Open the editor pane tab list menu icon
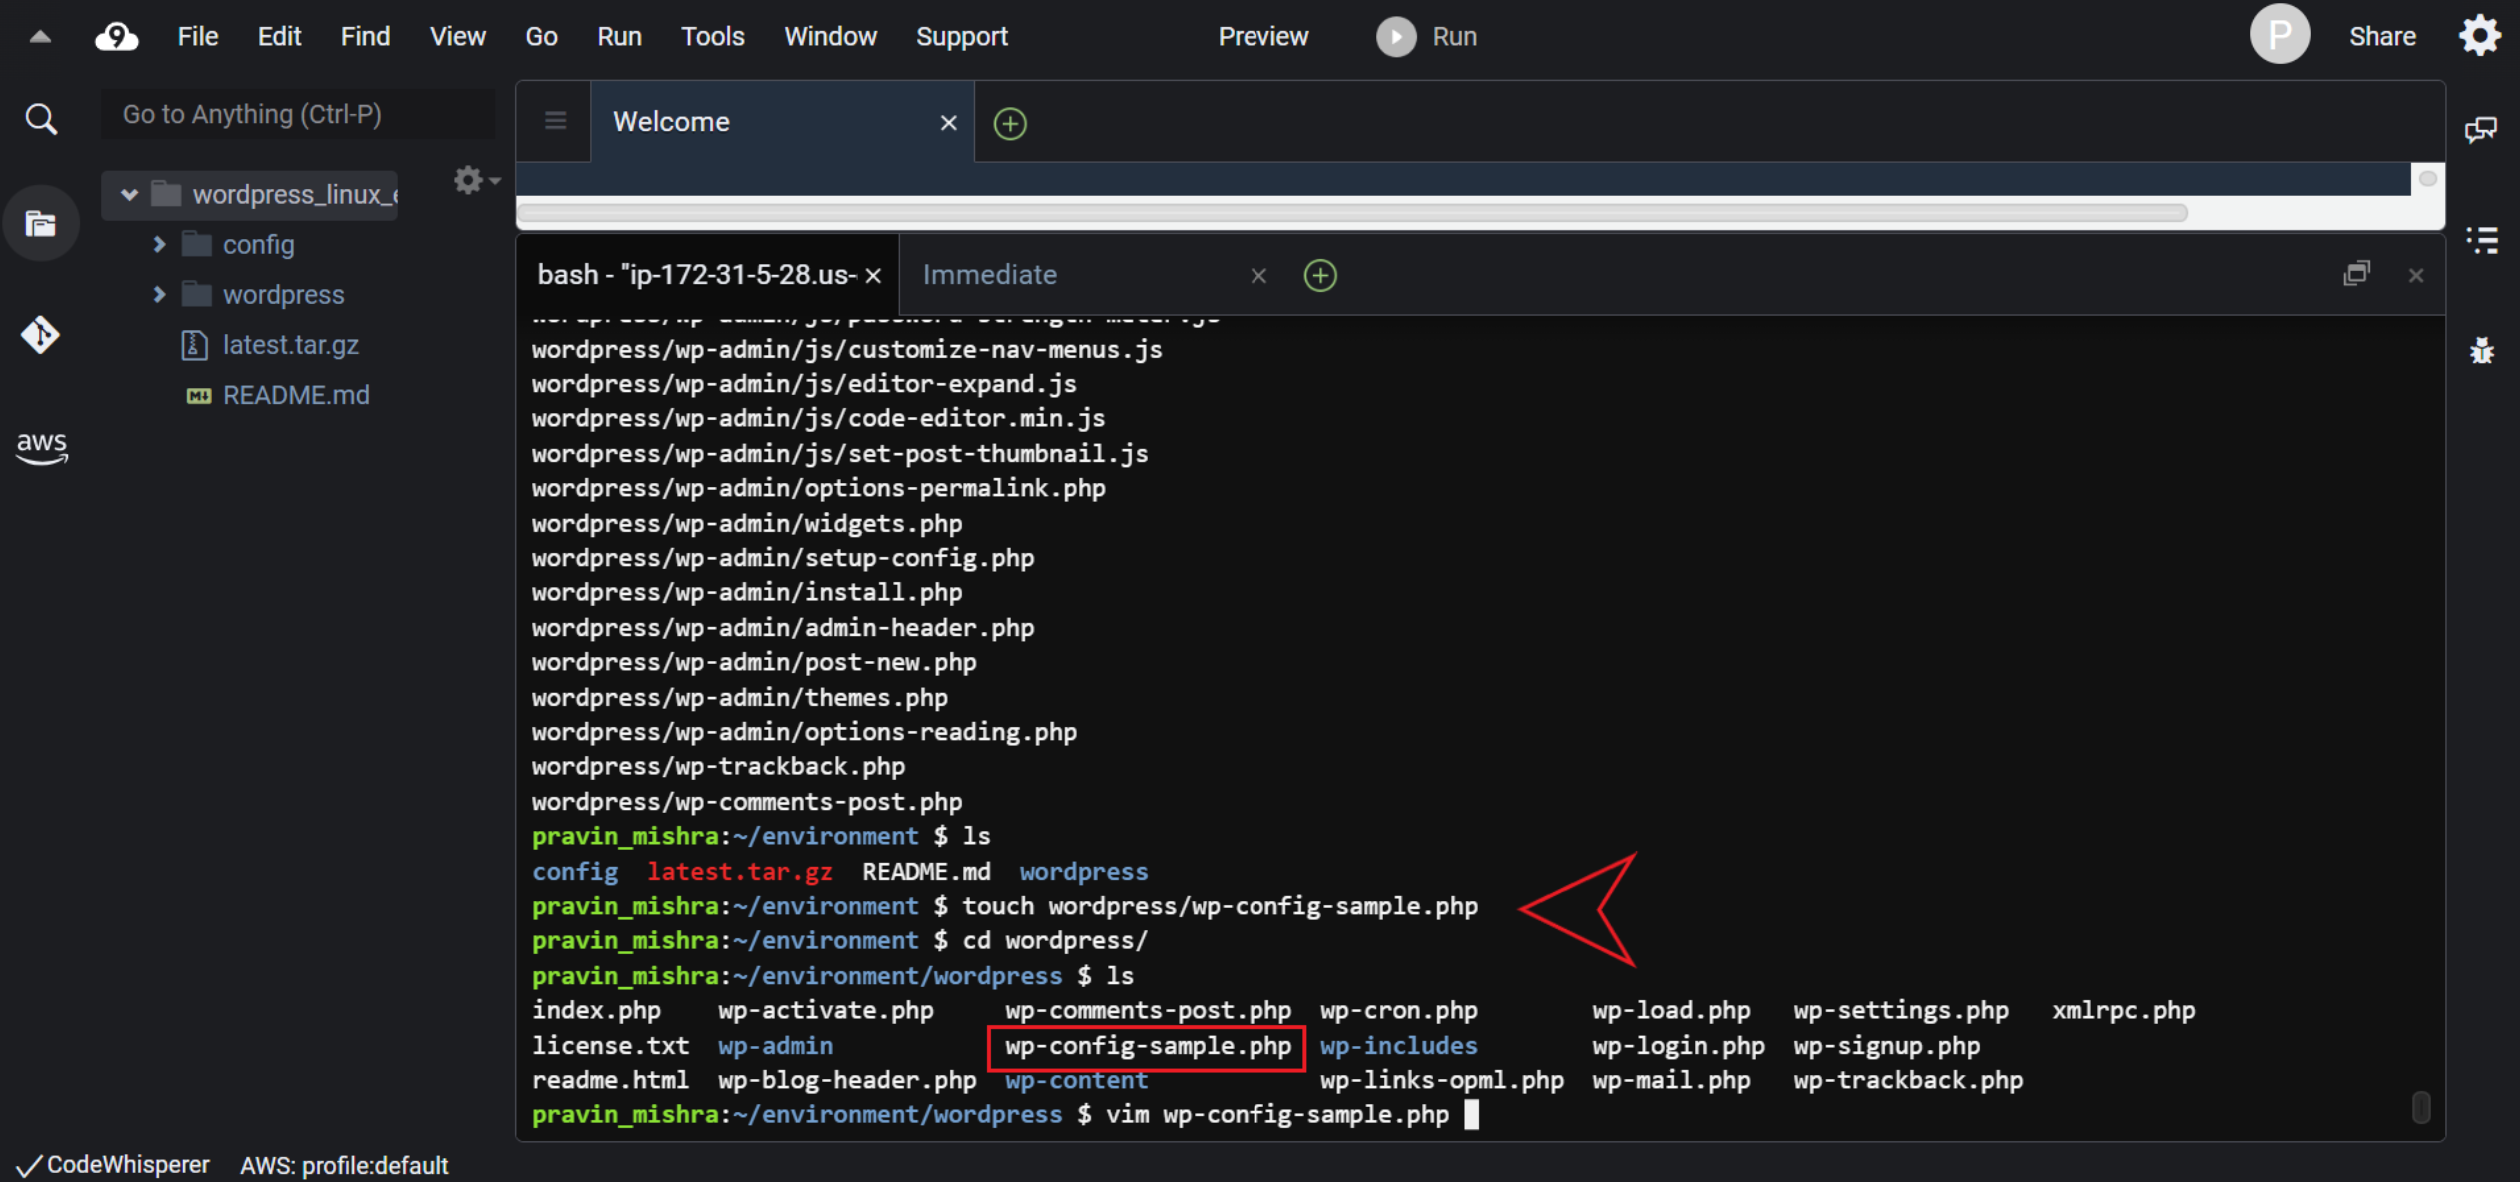Viewport: 2520px width, 1182px height. tap(556, 121)
